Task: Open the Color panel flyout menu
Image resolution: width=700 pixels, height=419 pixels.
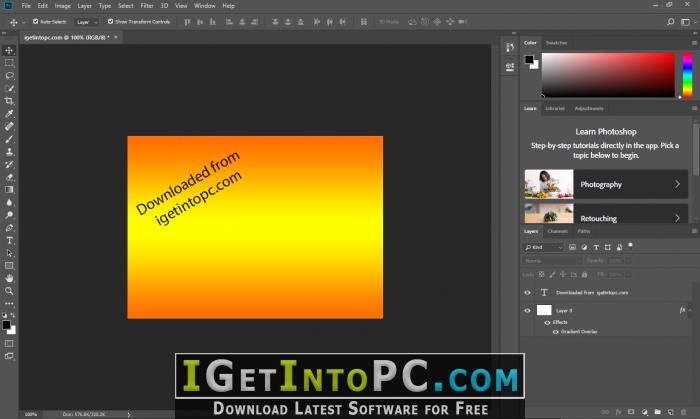Action: 694,43
